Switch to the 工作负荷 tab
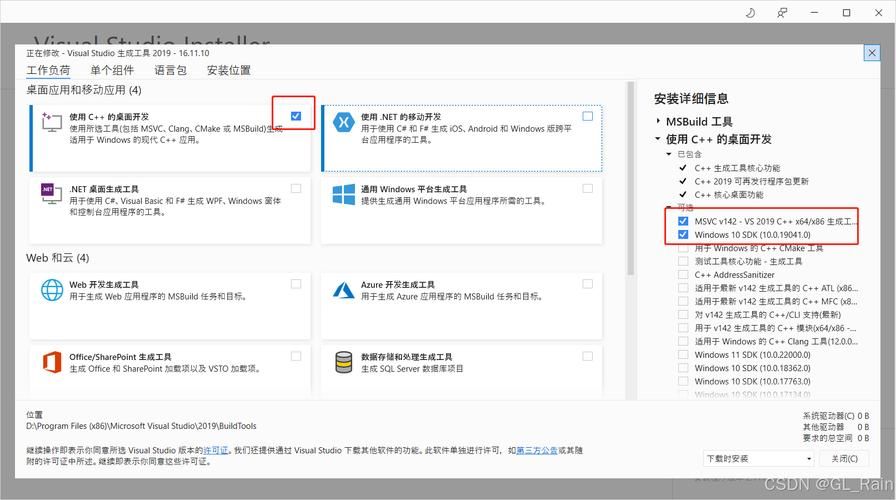Image resolution: width=896 pixels, height=500 pixels. click(x=48, y=70)
